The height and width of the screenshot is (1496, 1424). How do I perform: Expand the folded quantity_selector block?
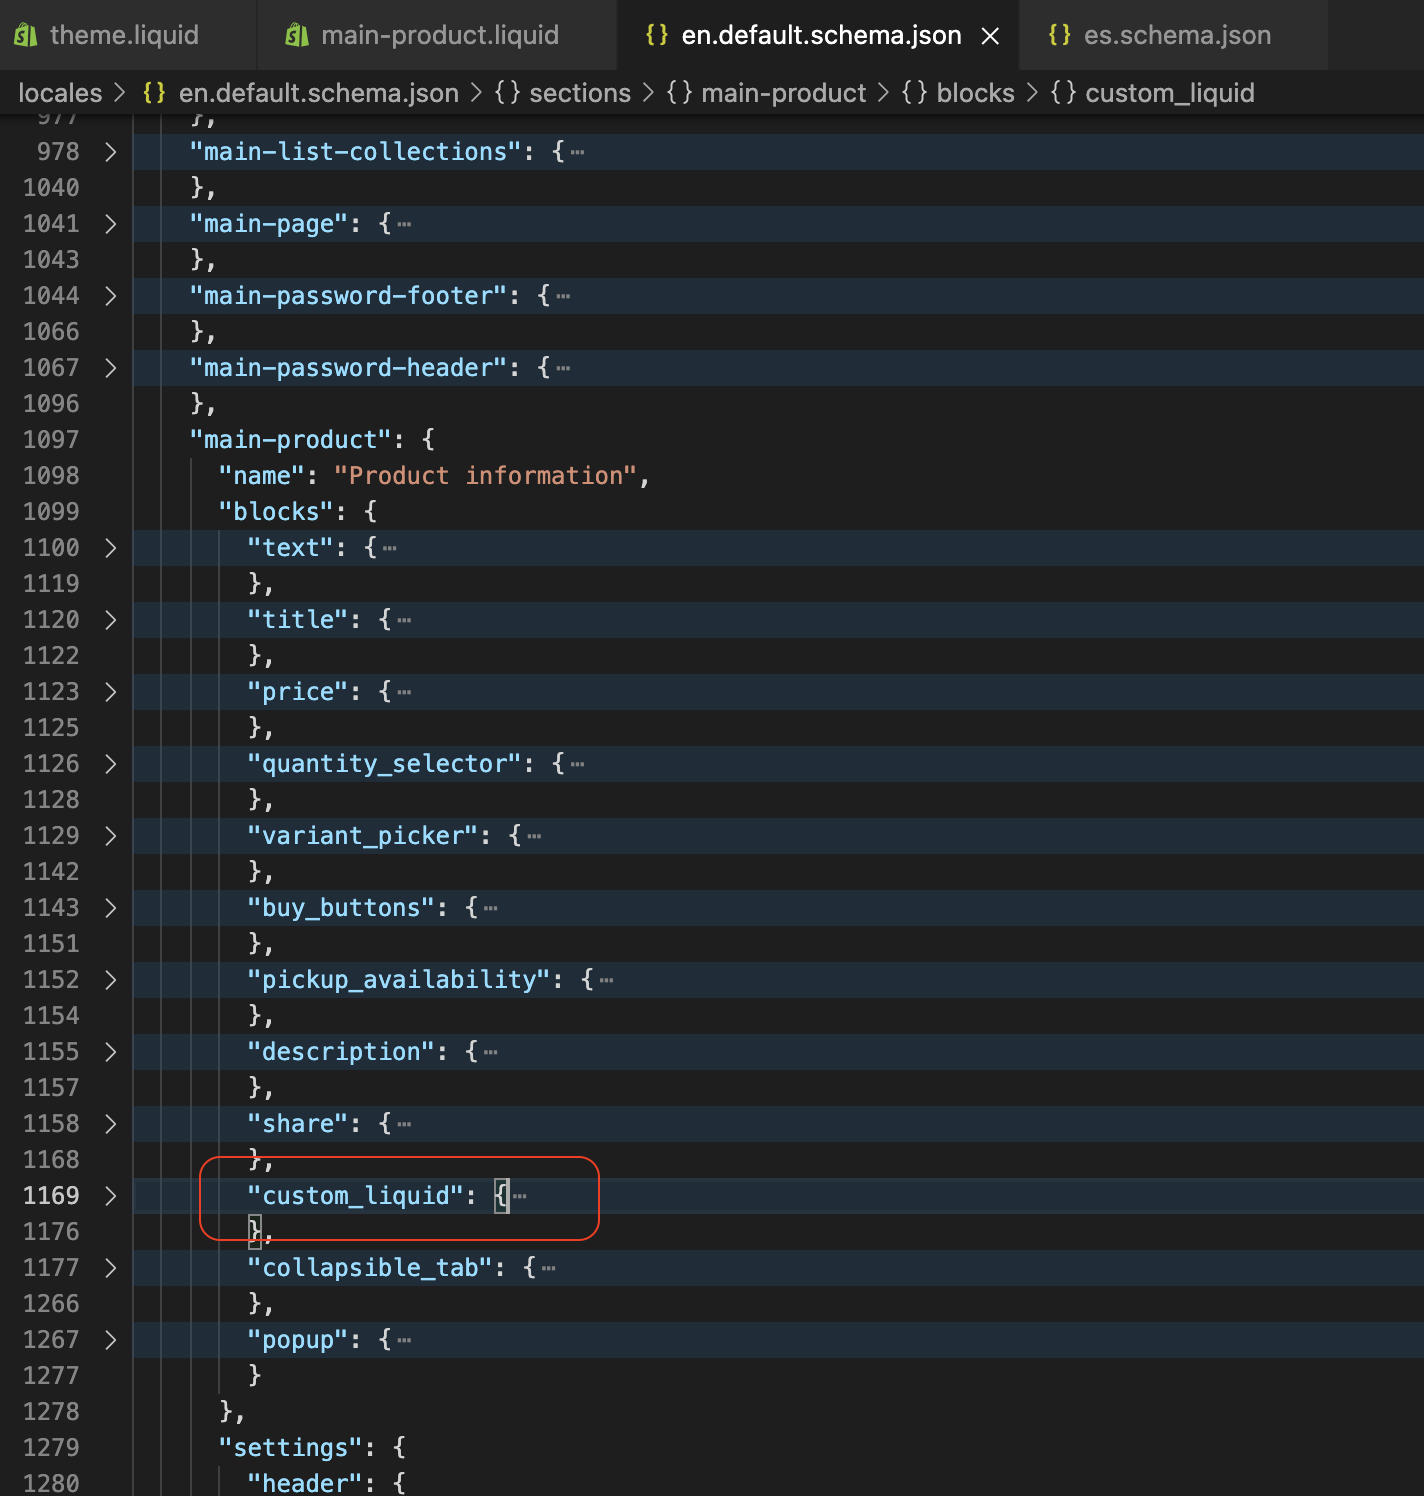click(x=111, y=764)
